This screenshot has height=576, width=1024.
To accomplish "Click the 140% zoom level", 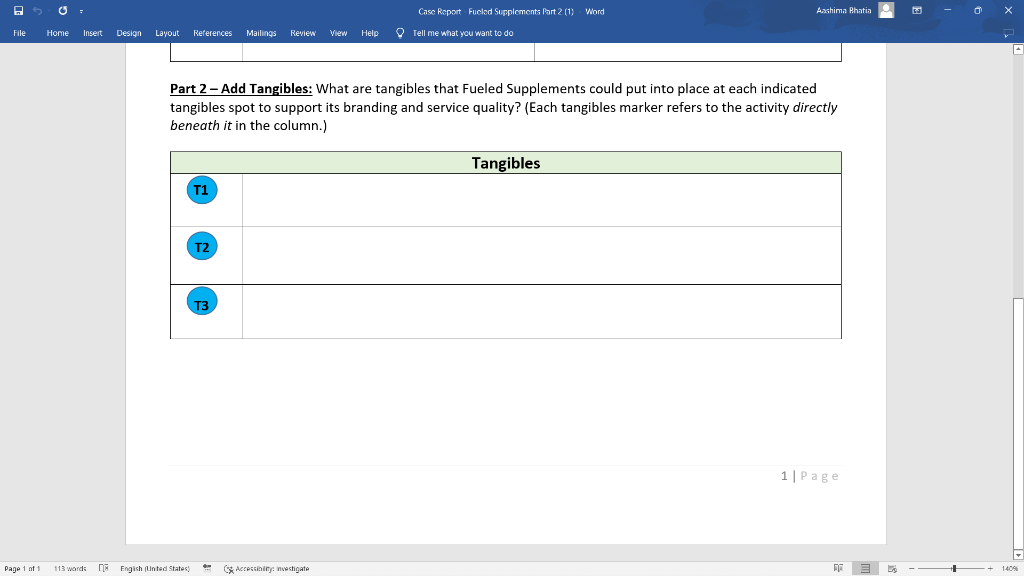I will point(1010,569).
